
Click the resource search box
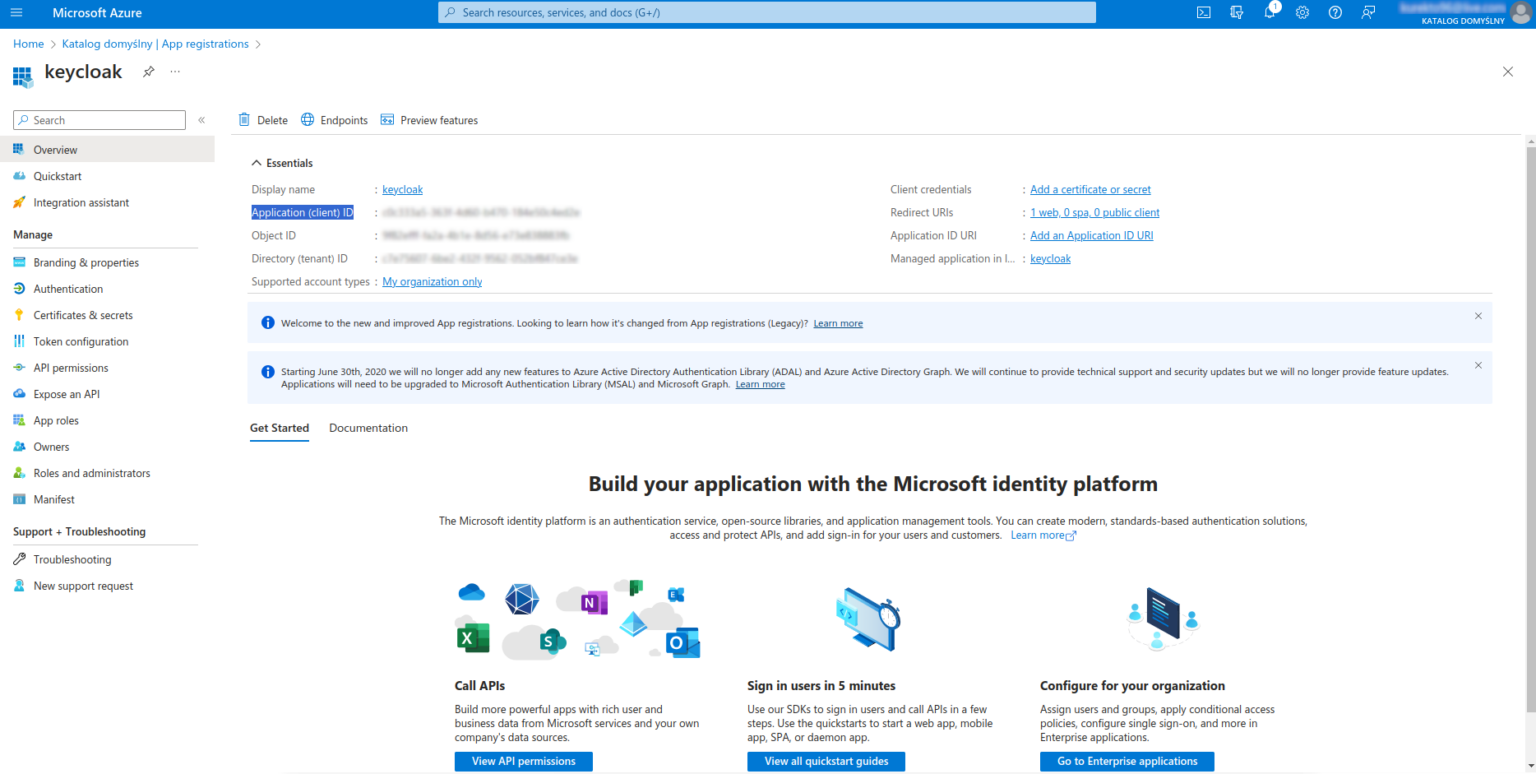pyautogui.click(x=766, y=12)
